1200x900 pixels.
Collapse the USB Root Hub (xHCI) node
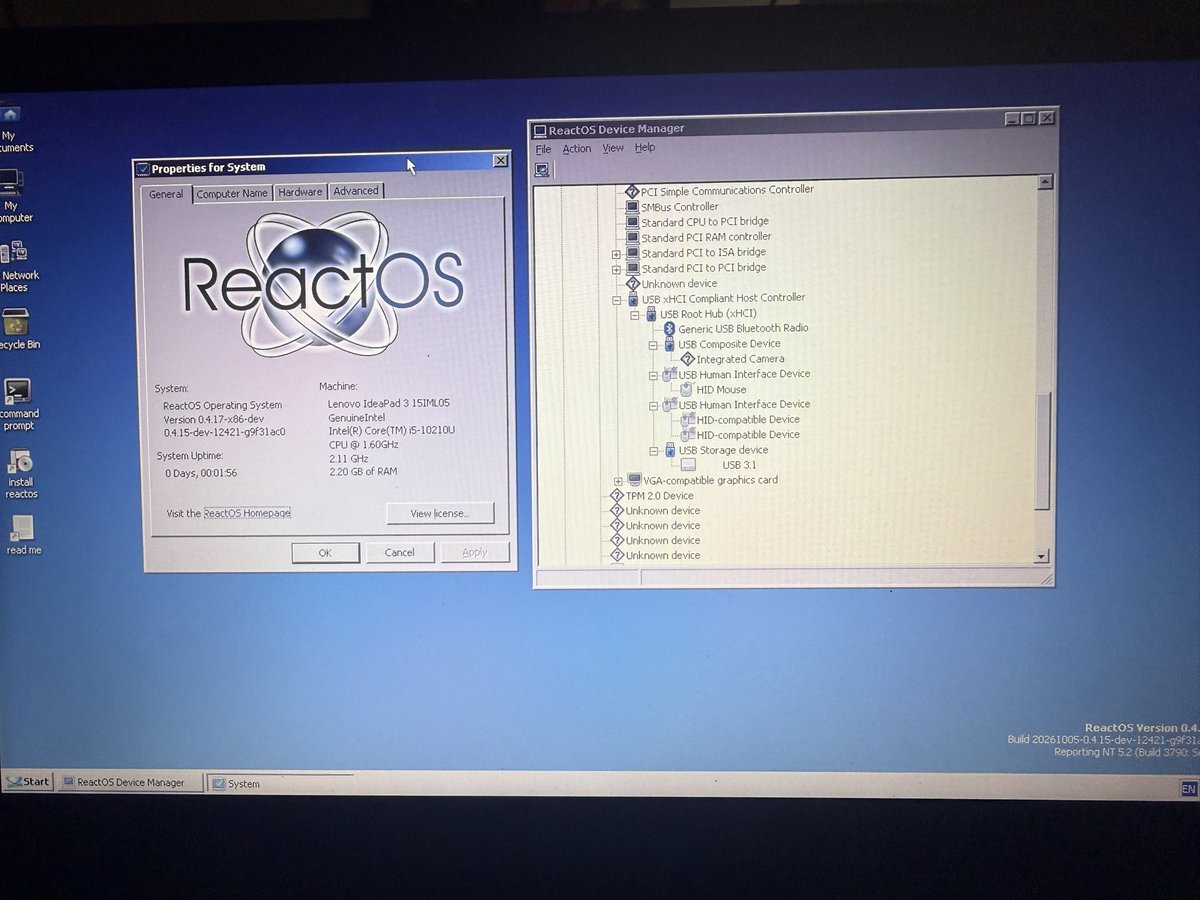click(635, 314)
